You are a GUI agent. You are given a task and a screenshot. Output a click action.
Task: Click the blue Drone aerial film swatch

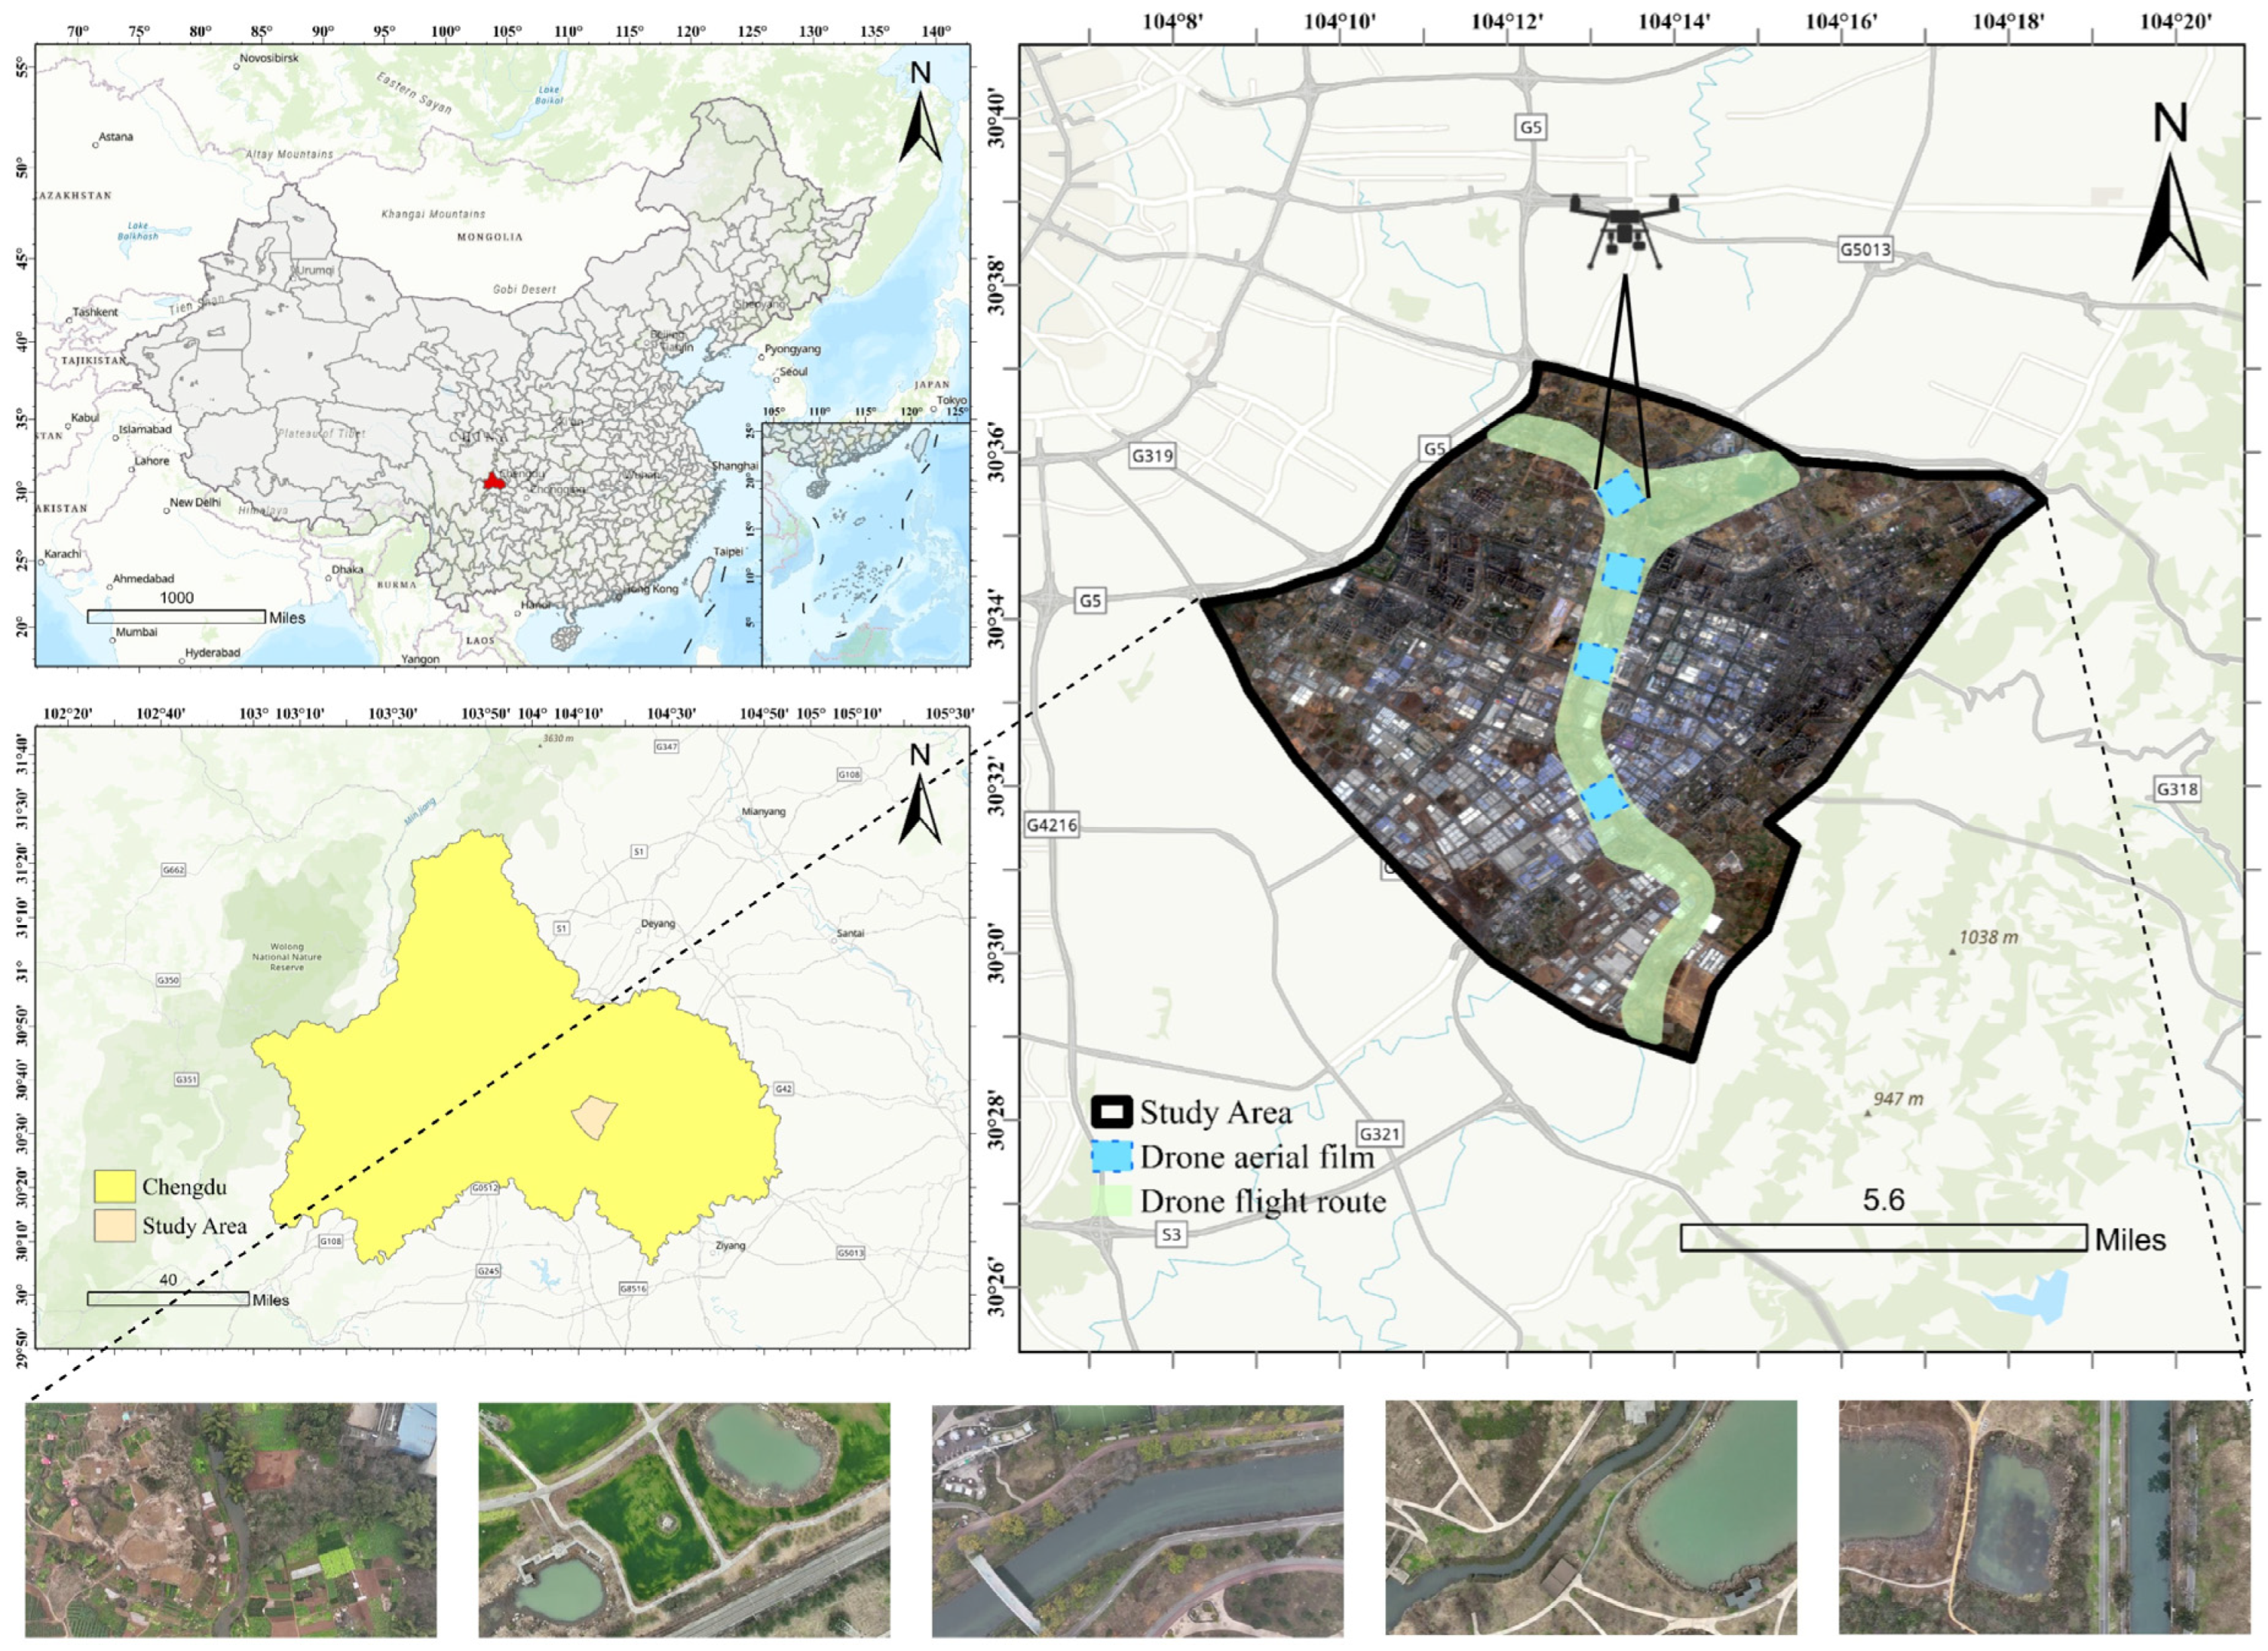pyautogui.click(x=1111, y=1157)
